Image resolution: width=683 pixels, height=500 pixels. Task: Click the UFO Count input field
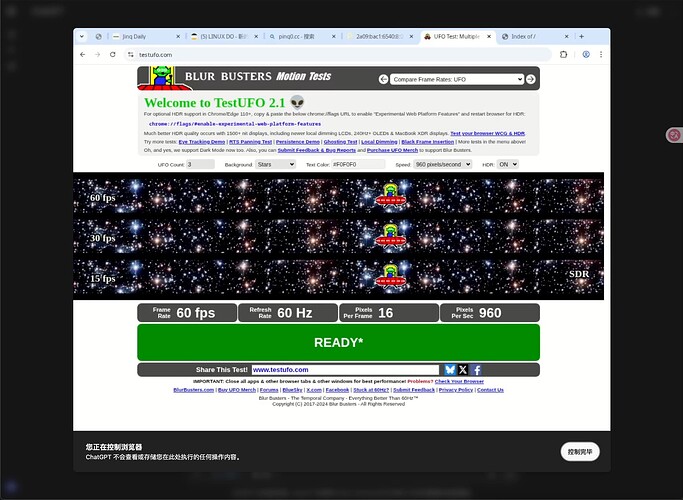[x=200, y=164]
